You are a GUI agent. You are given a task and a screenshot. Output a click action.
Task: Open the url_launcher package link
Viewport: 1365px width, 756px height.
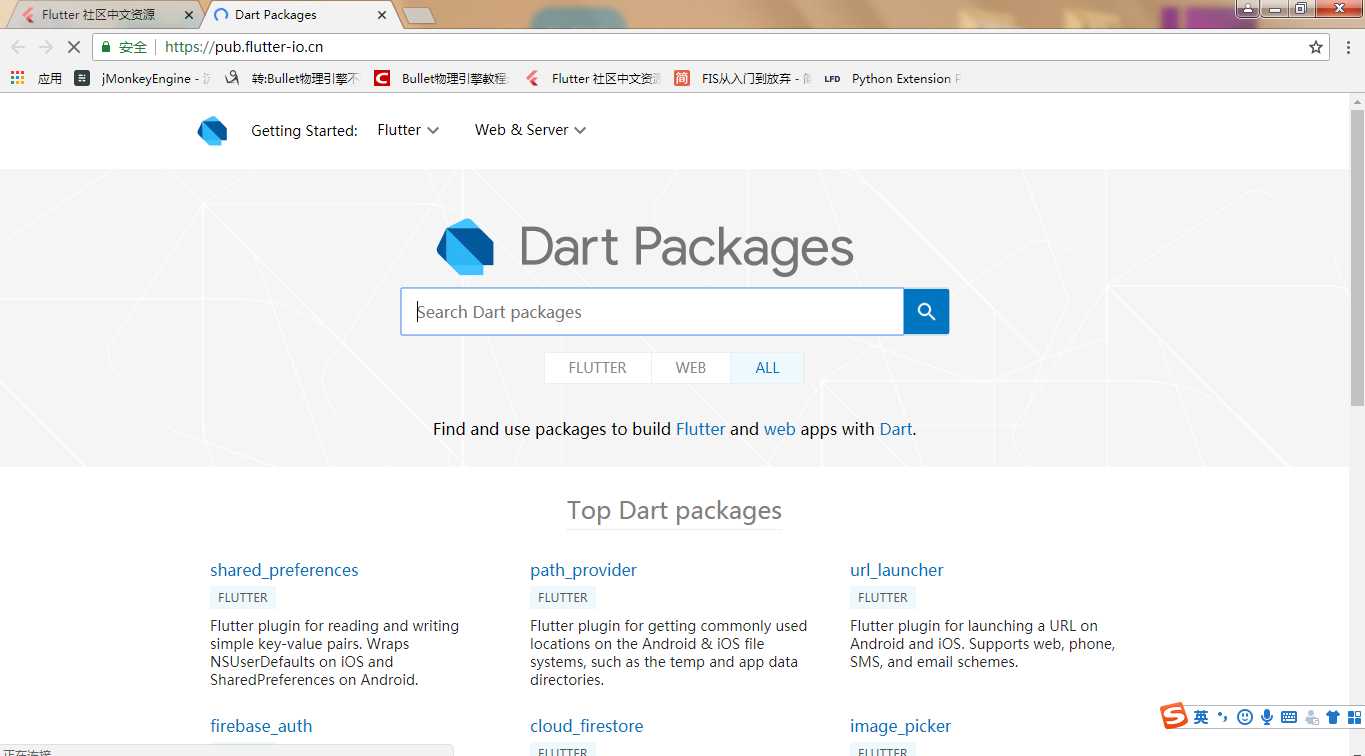pyautogui.click(x=897, y=570)
